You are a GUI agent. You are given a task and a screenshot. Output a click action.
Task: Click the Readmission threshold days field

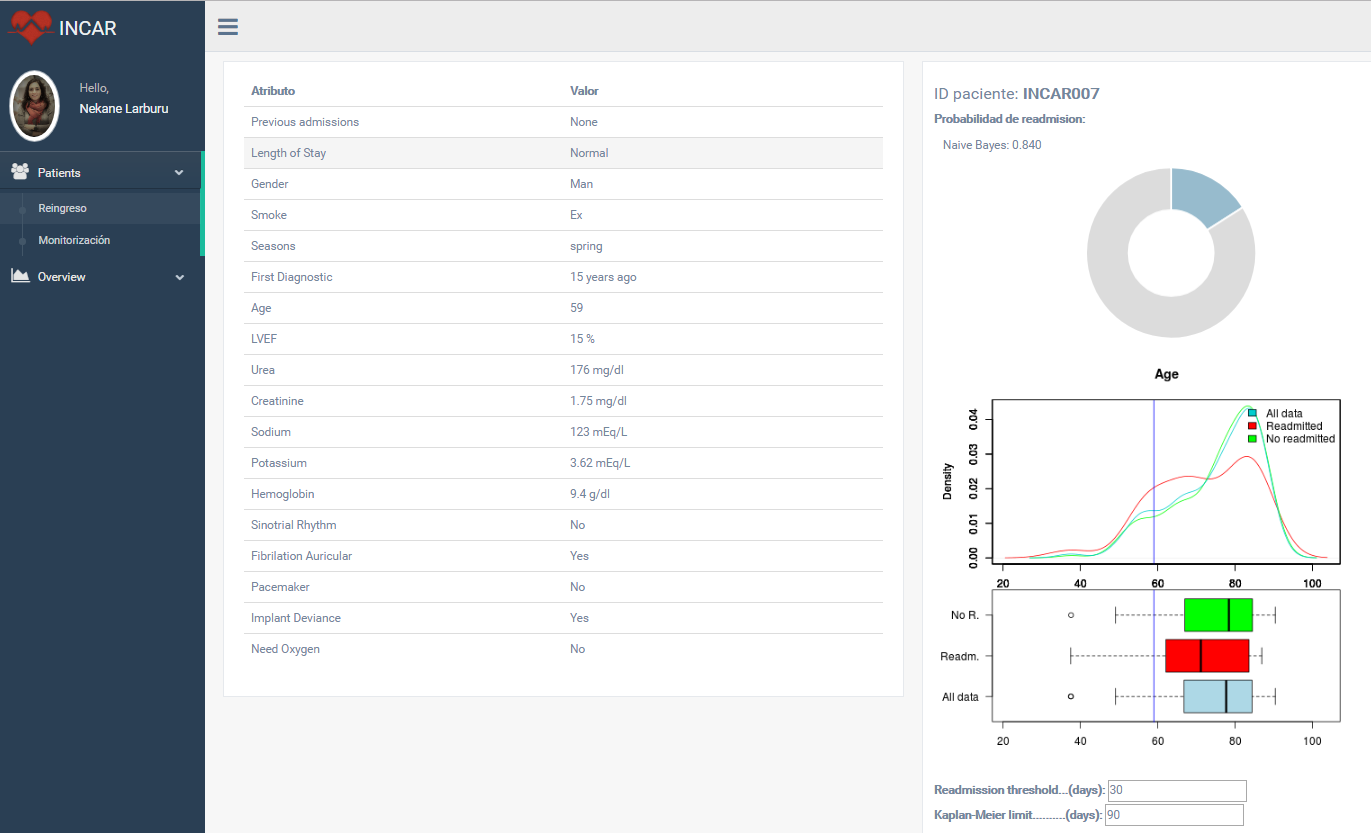pos(1176,790)
